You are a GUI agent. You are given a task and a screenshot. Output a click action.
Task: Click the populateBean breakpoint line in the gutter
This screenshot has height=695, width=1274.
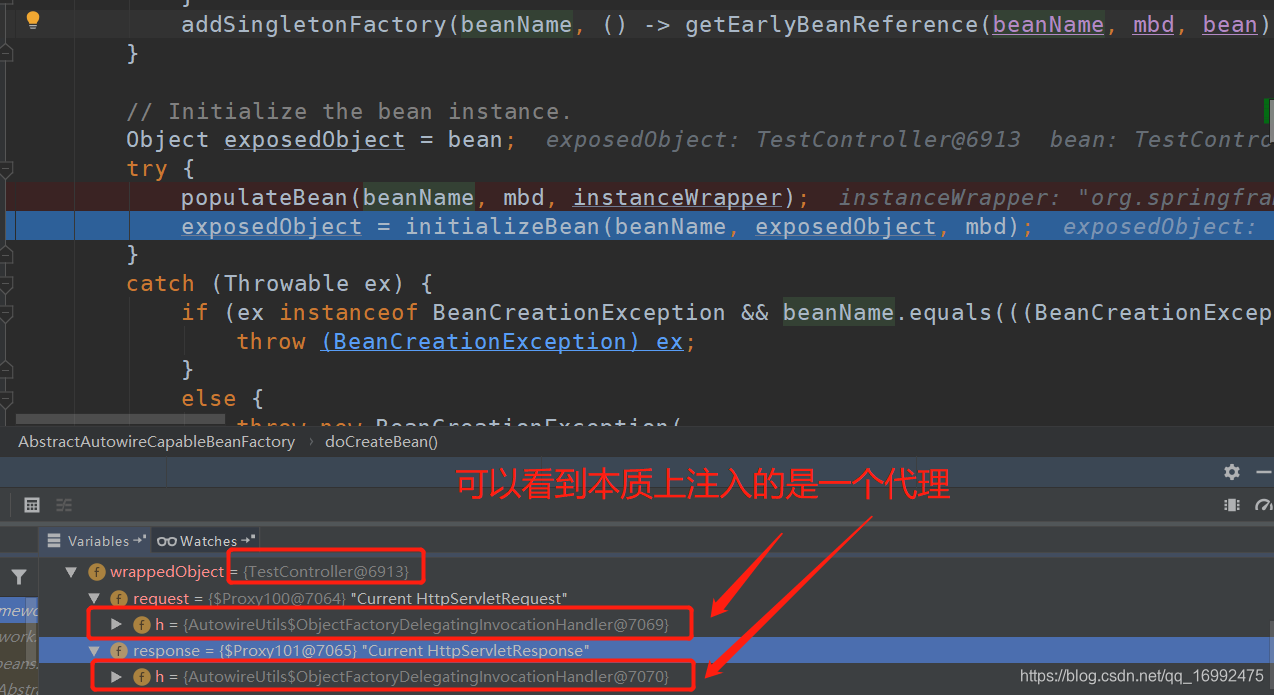(x=8, y=197)
